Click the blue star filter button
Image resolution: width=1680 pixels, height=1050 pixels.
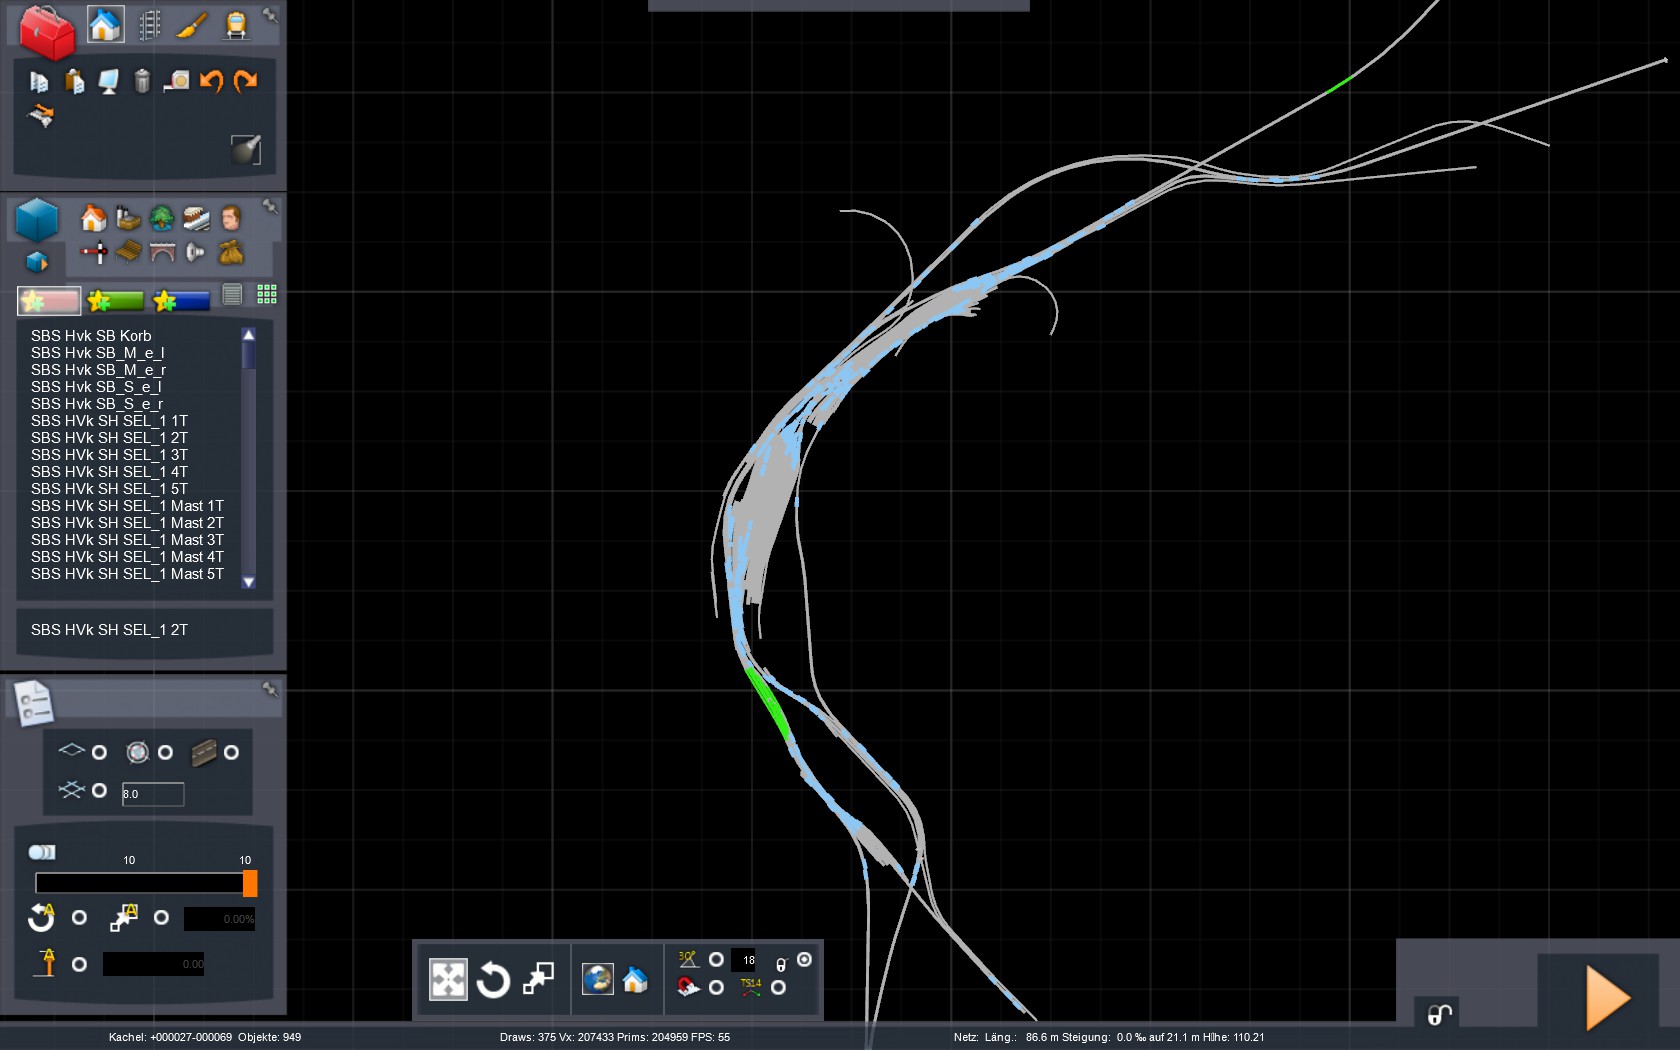(181, 300)
